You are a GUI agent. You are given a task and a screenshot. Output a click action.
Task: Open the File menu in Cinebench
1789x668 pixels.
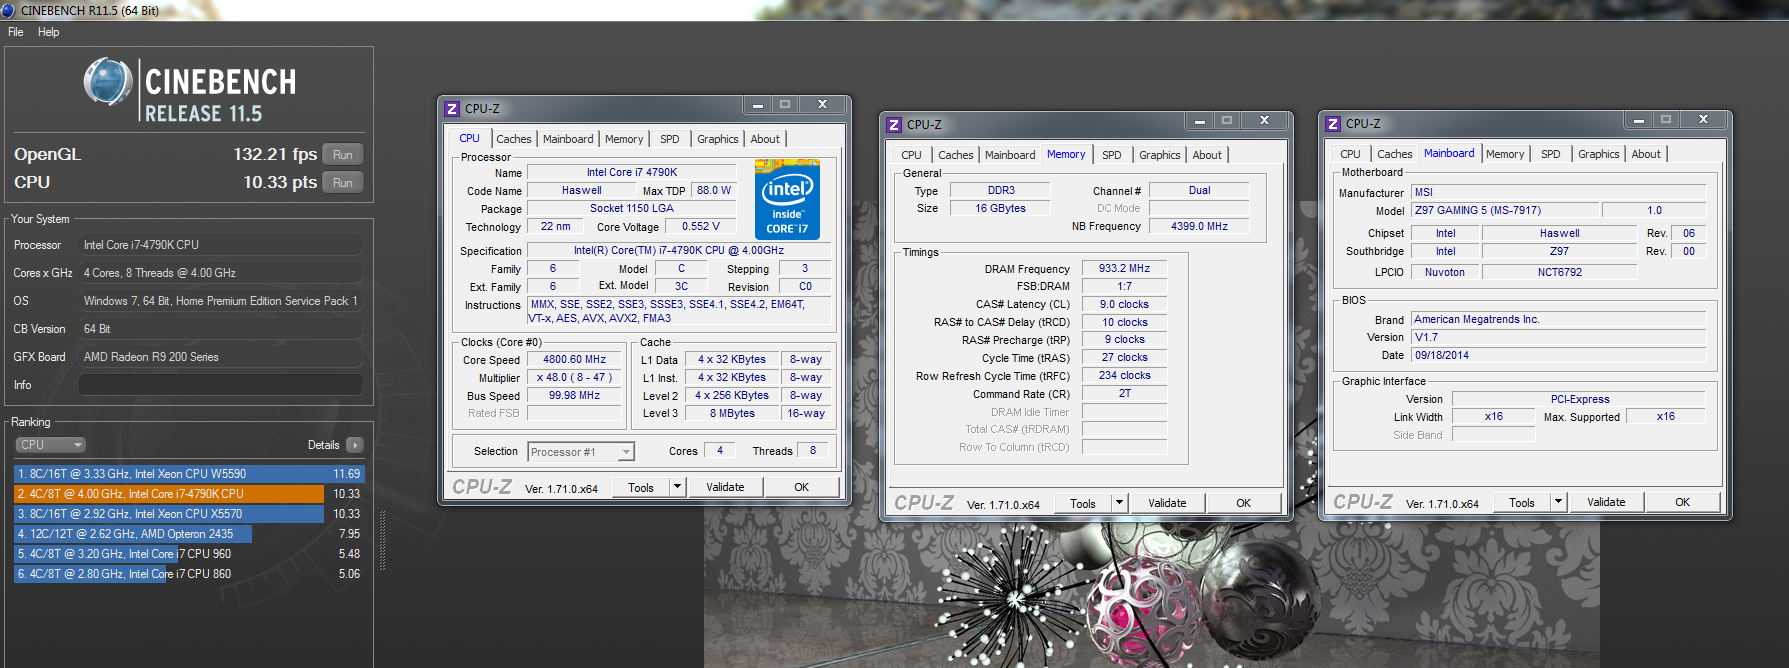click(x=16, y=32)
